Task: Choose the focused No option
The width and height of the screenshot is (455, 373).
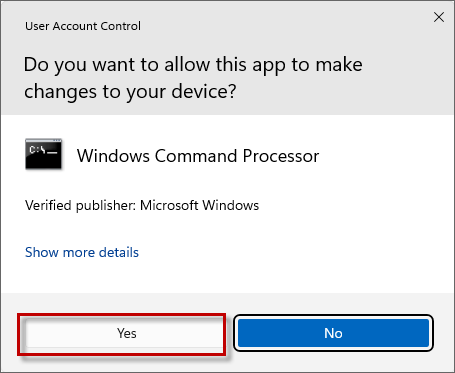Action: pyautogui.click(x=333, y=333)
